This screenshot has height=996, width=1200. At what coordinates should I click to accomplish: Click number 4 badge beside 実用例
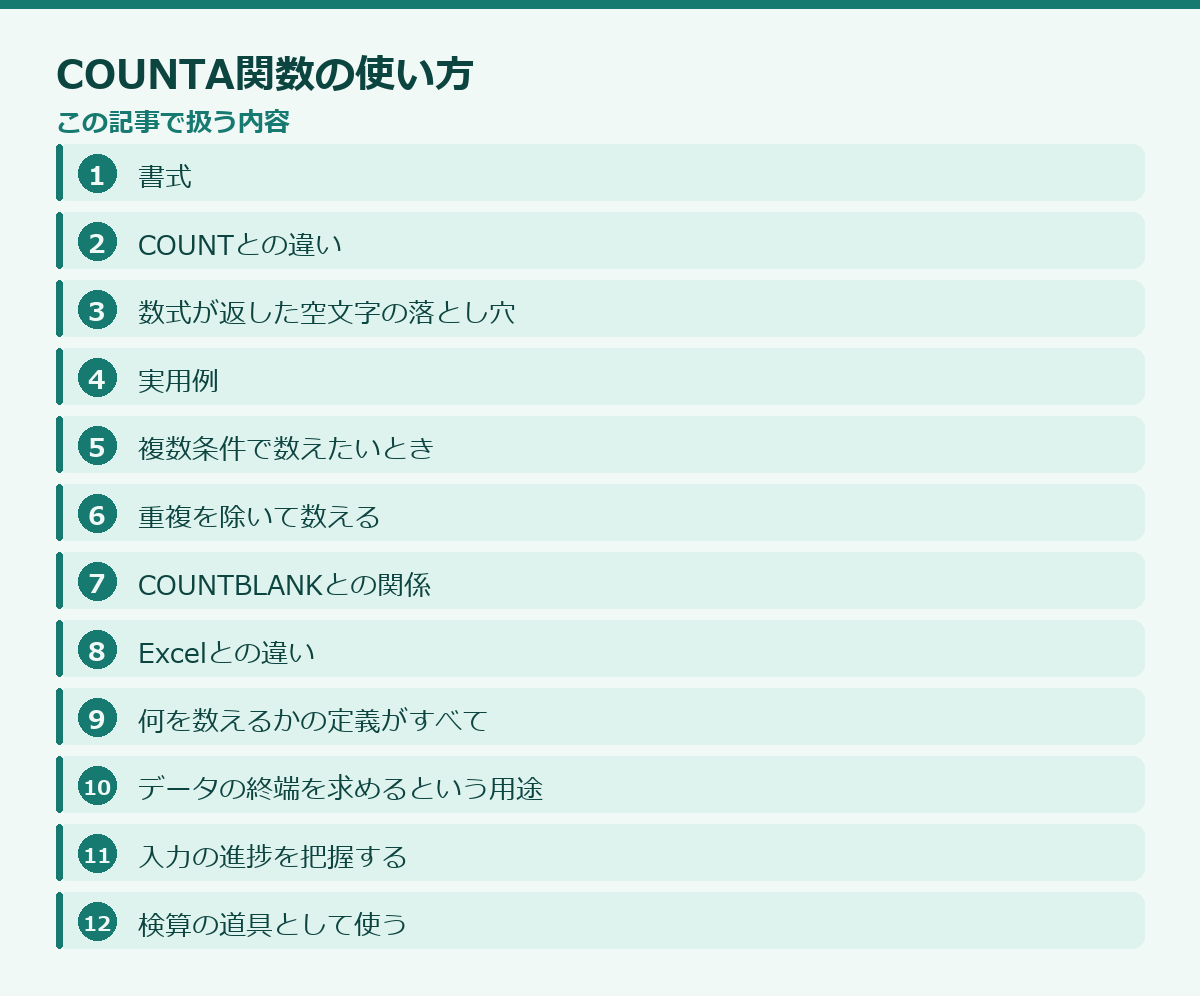(x=97, y=378)
